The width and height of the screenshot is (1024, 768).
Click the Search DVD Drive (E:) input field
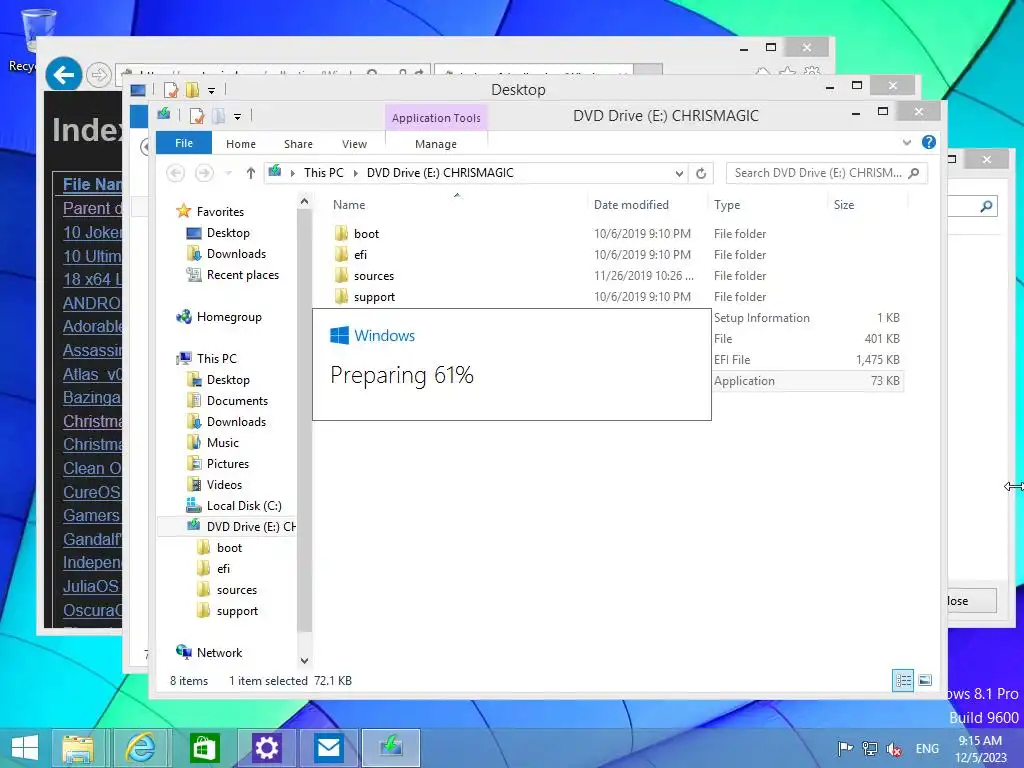coord(818,173)
